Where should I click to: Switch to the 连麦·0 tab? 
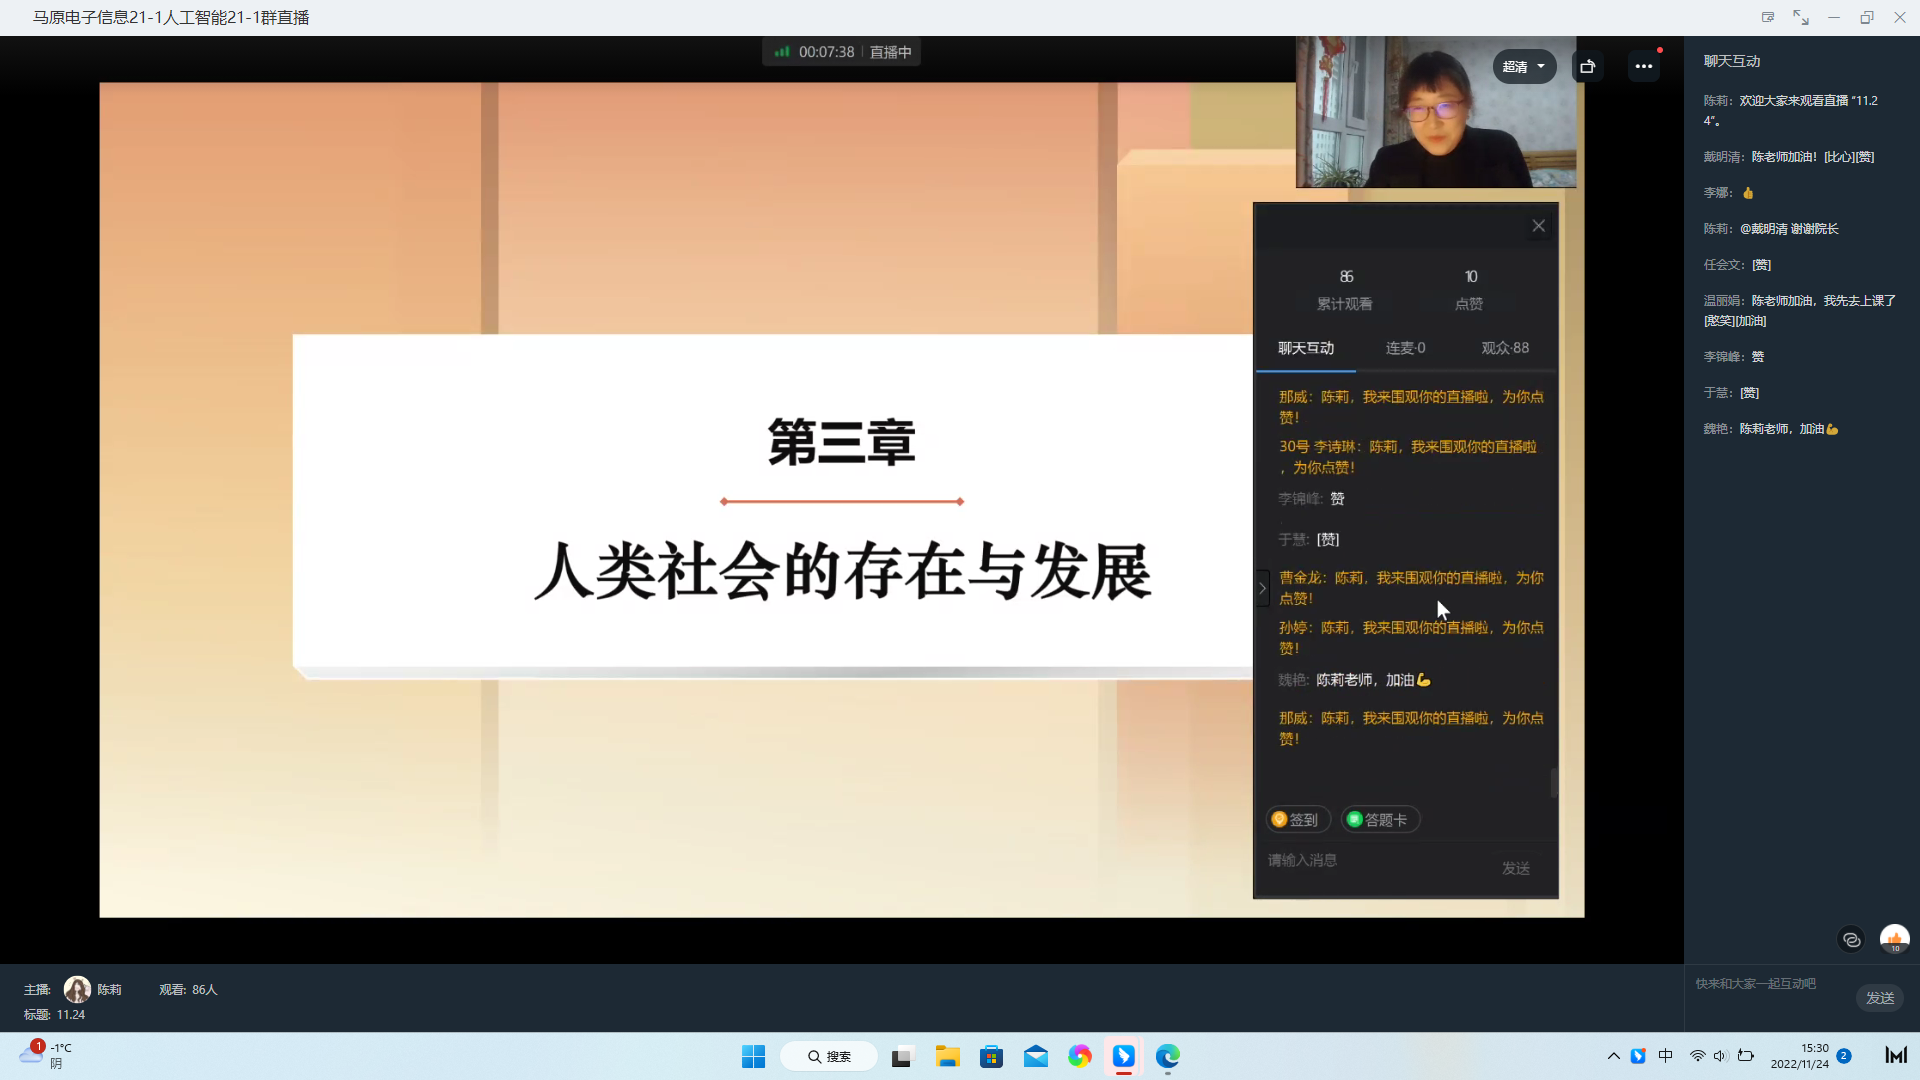point(1405,348)
